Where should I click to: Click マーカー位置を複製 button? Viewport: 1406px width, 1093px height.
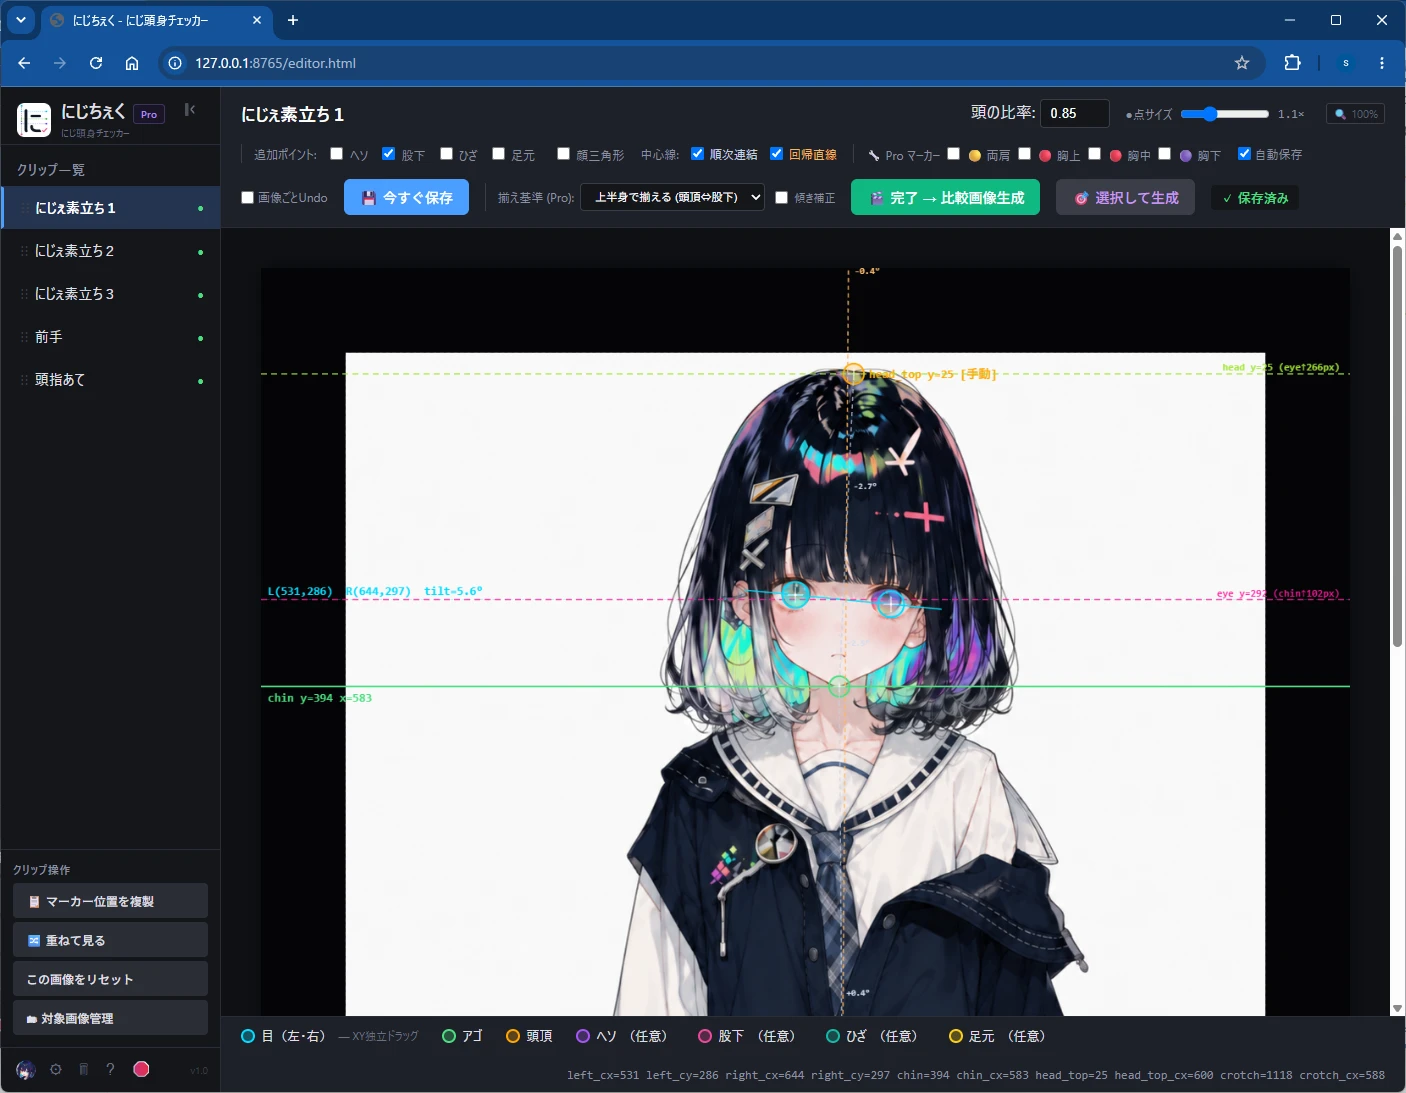point(110,901)
